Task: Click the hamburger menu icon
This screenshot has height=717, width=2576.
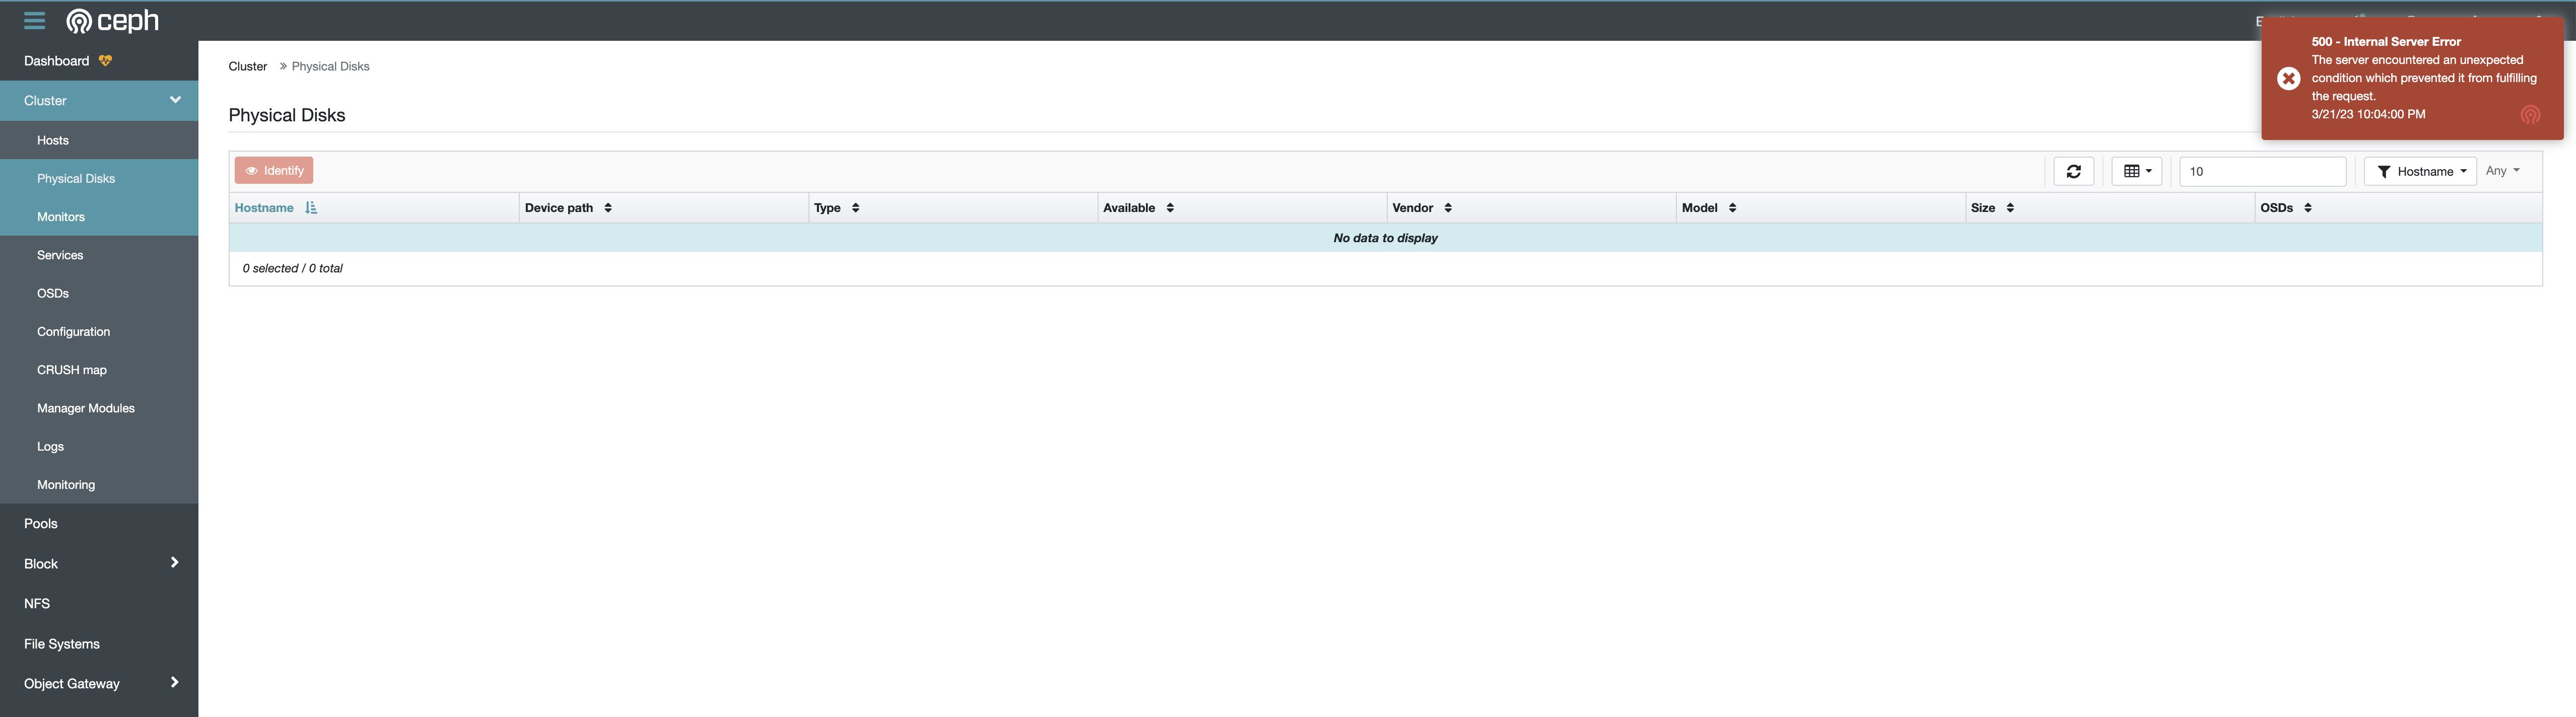Action: click(34, 20)
